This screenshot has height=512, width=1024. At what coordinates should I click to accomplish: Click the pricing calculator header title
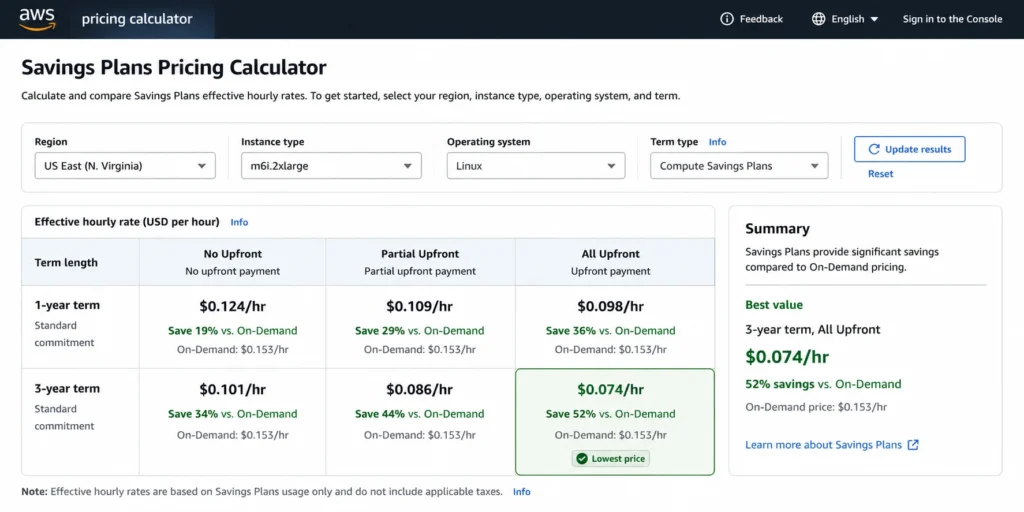[137, 20]
